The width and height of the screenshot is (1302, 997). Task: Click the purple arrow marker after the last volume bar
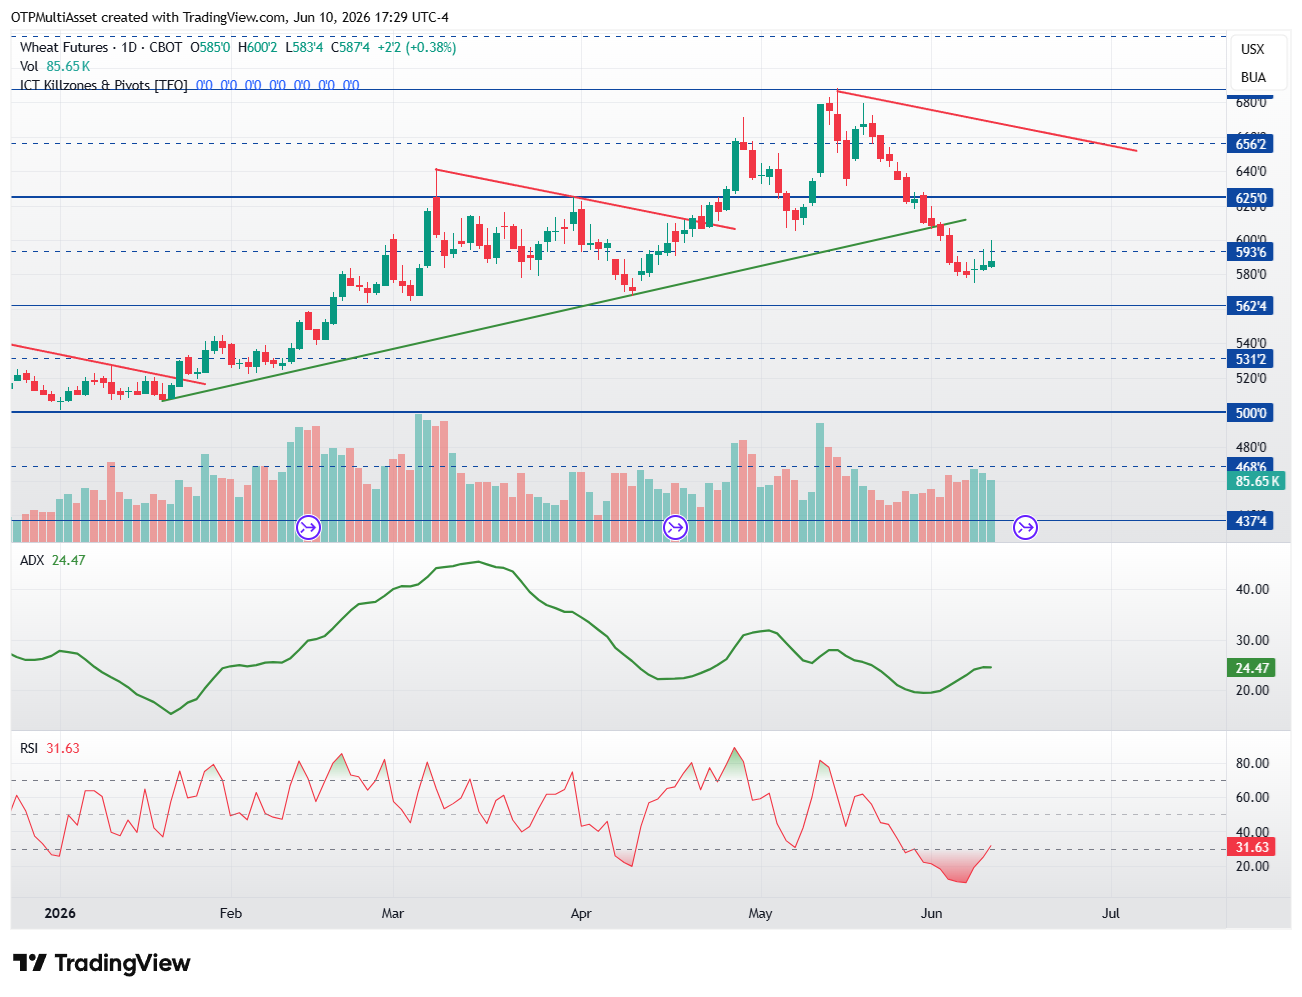coord(1026,527)
